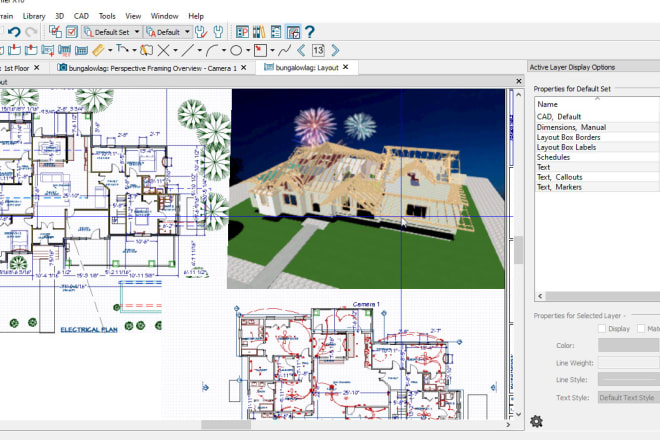Select the 'Dimensions, Manual' layer row
The image size is (660, 440).
point(598,127)
